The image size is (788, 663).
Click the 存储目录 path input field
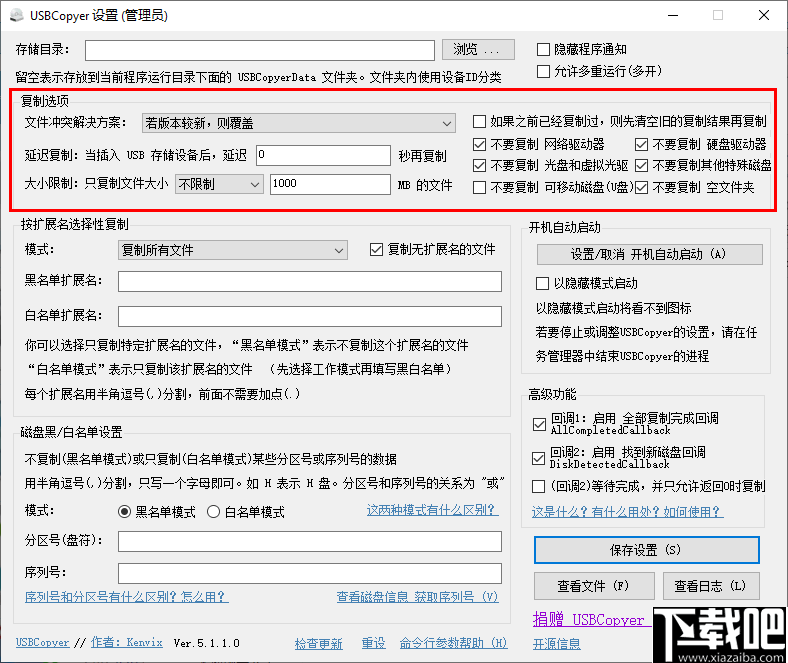(x=260, y=50)
